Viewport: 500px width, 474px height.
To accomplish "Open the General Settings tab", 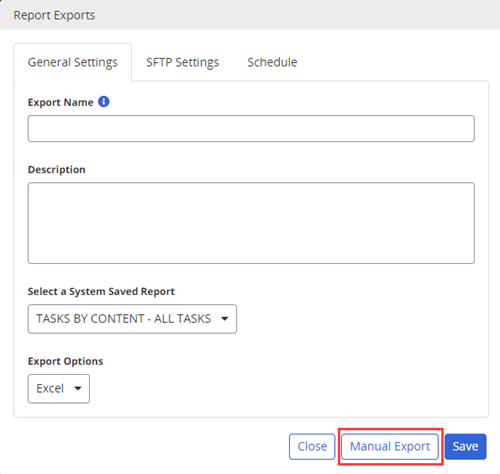I will tap(73, 62).
